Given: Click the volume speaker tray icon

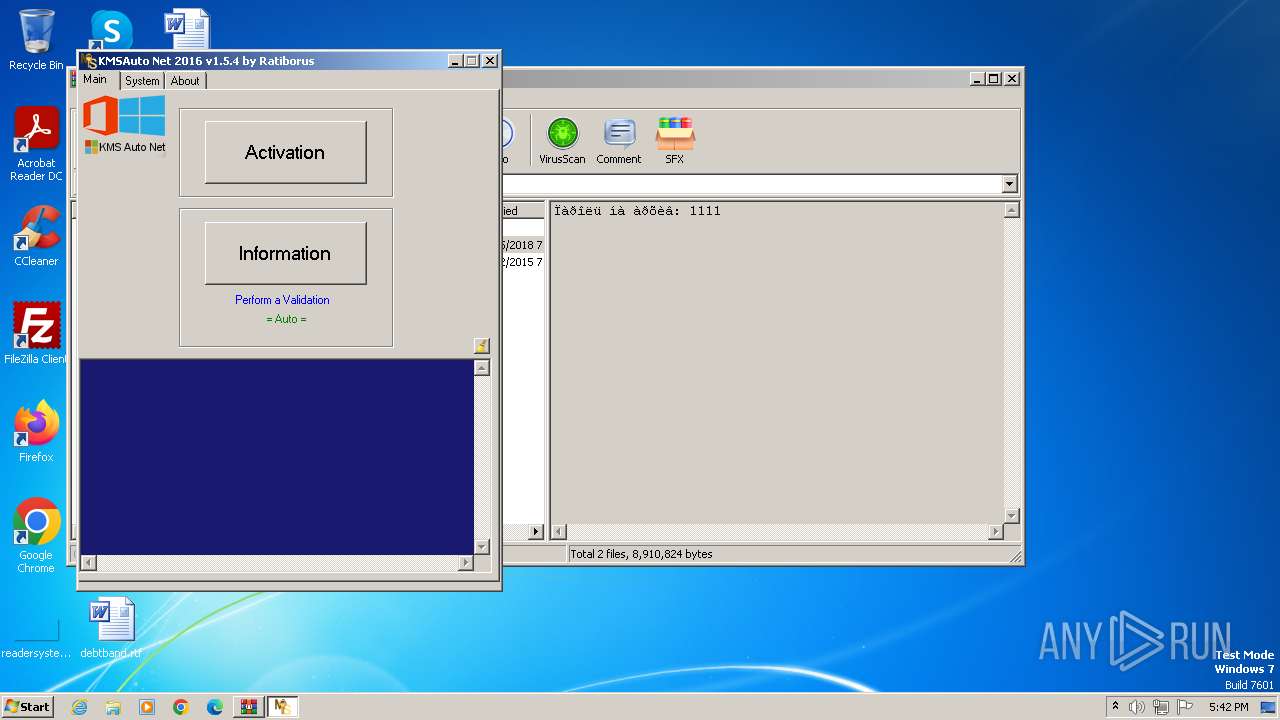Looking at the screenshot, I should 1137,707.
